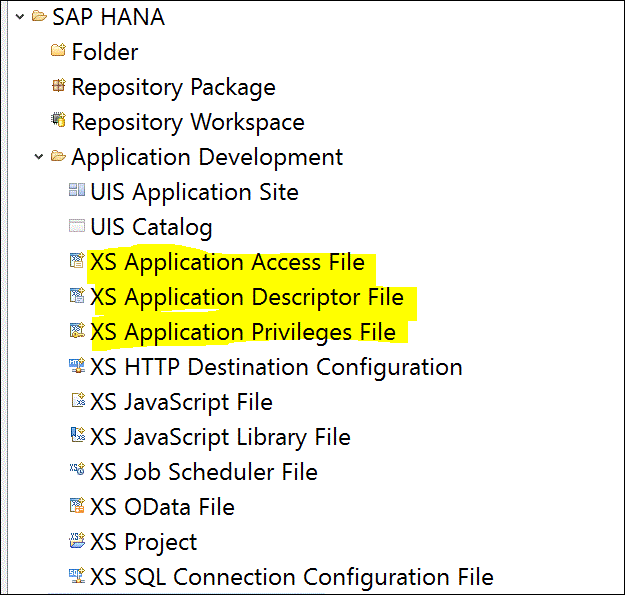
Task: Select XS SQL Connection Configuration File
Action: [x=292, y=577]
